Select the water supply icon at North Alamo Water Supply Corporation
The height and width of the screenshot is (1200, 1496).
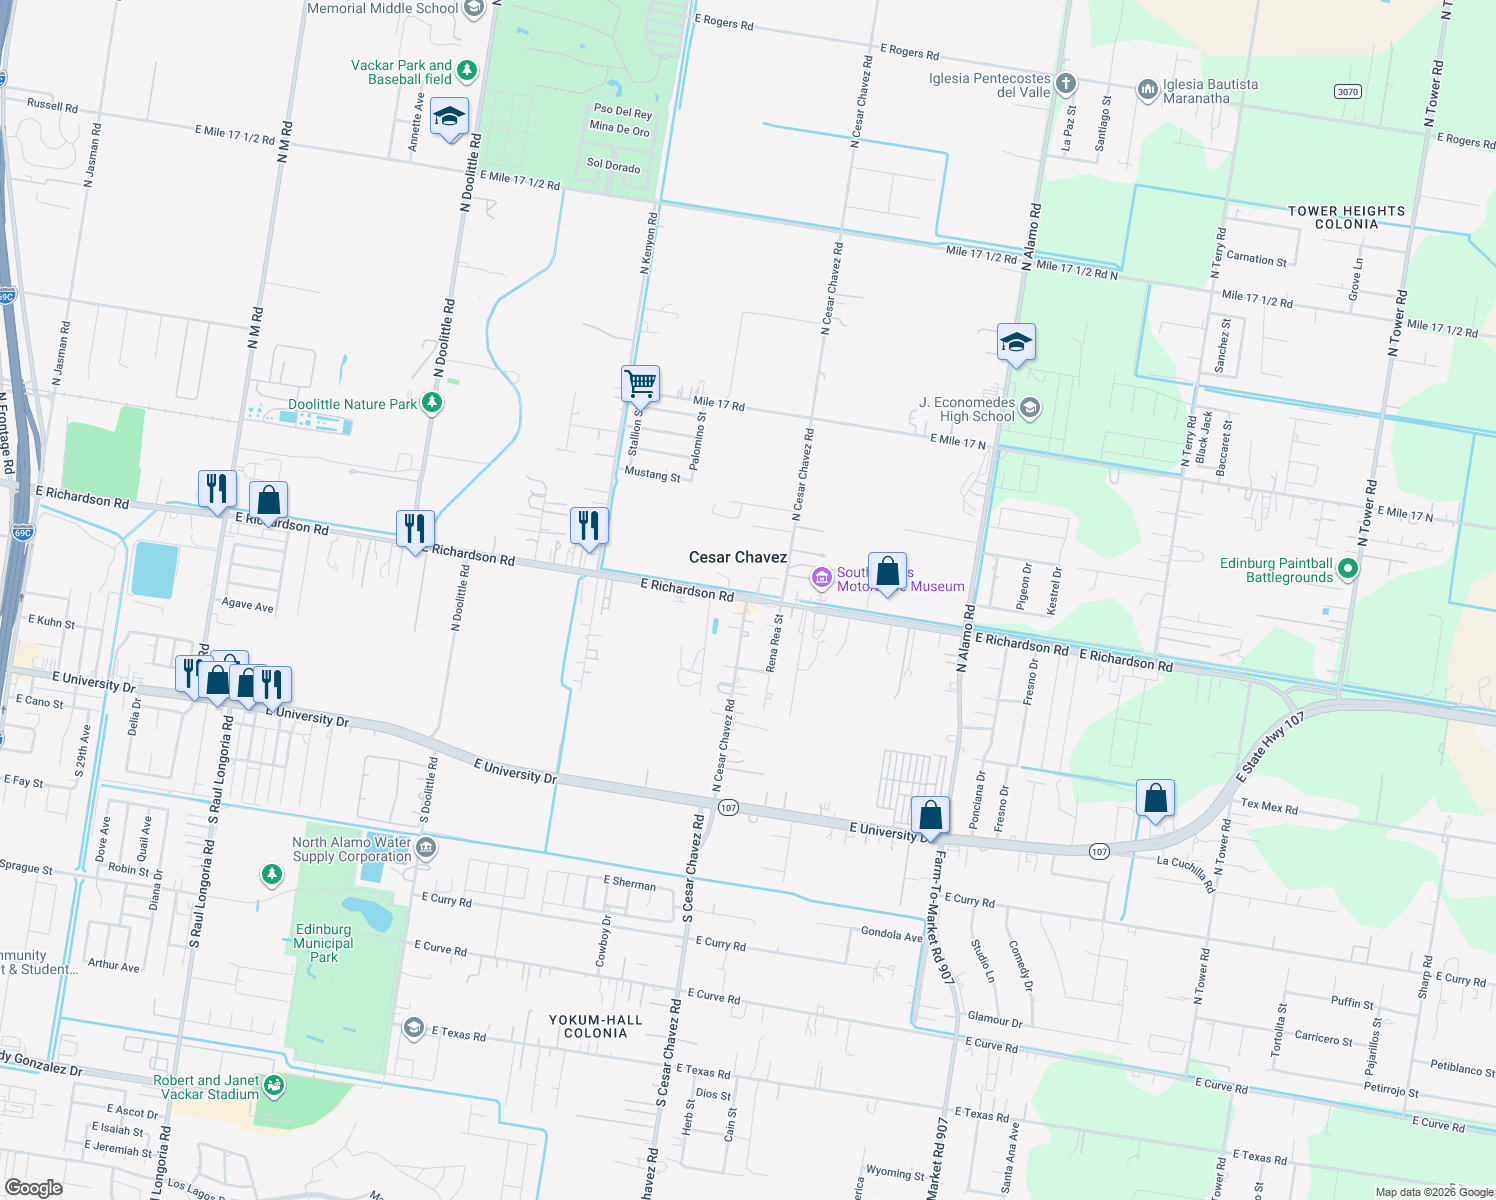pos(426,846)
